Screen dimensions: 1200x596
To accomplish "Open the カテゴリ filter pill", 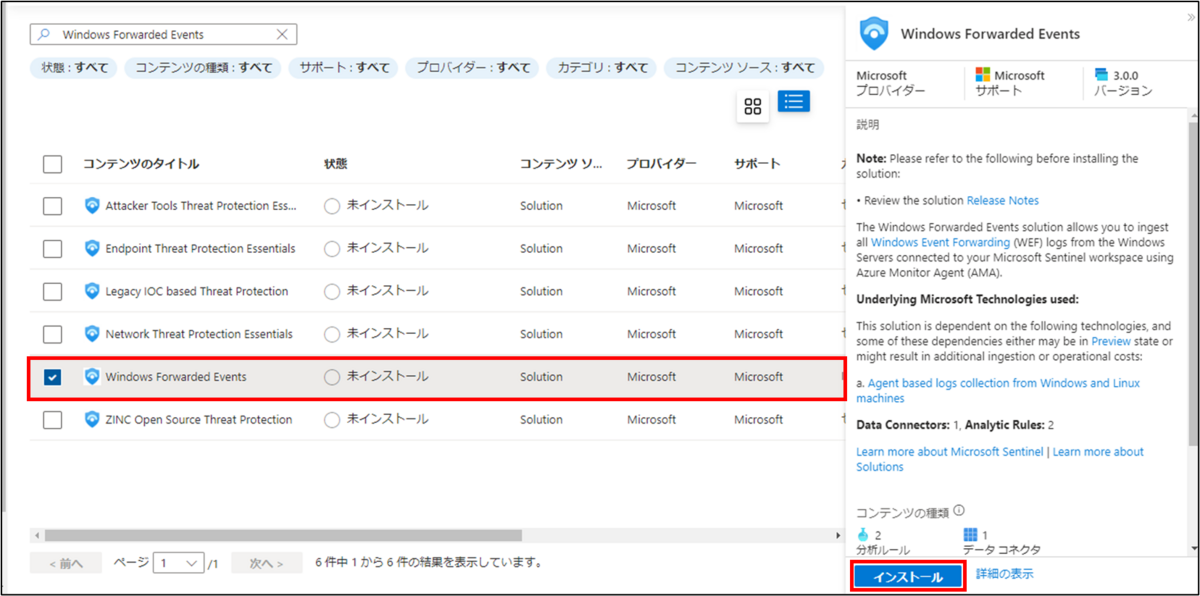I will click(x=601, y=68).
